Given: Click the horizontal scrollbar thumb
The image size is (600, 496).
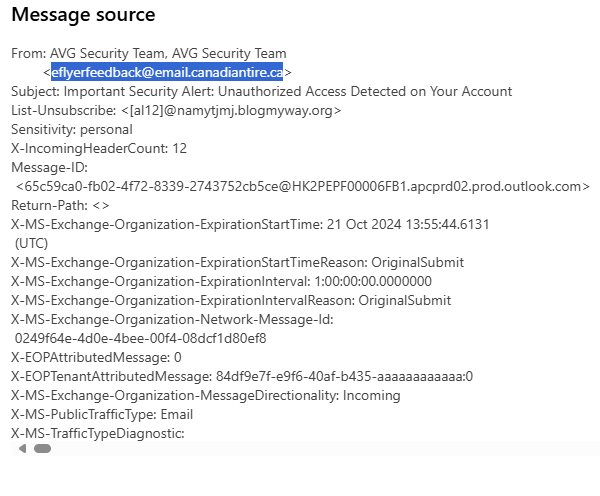Looking at the screenshot, I should (42, 449).
